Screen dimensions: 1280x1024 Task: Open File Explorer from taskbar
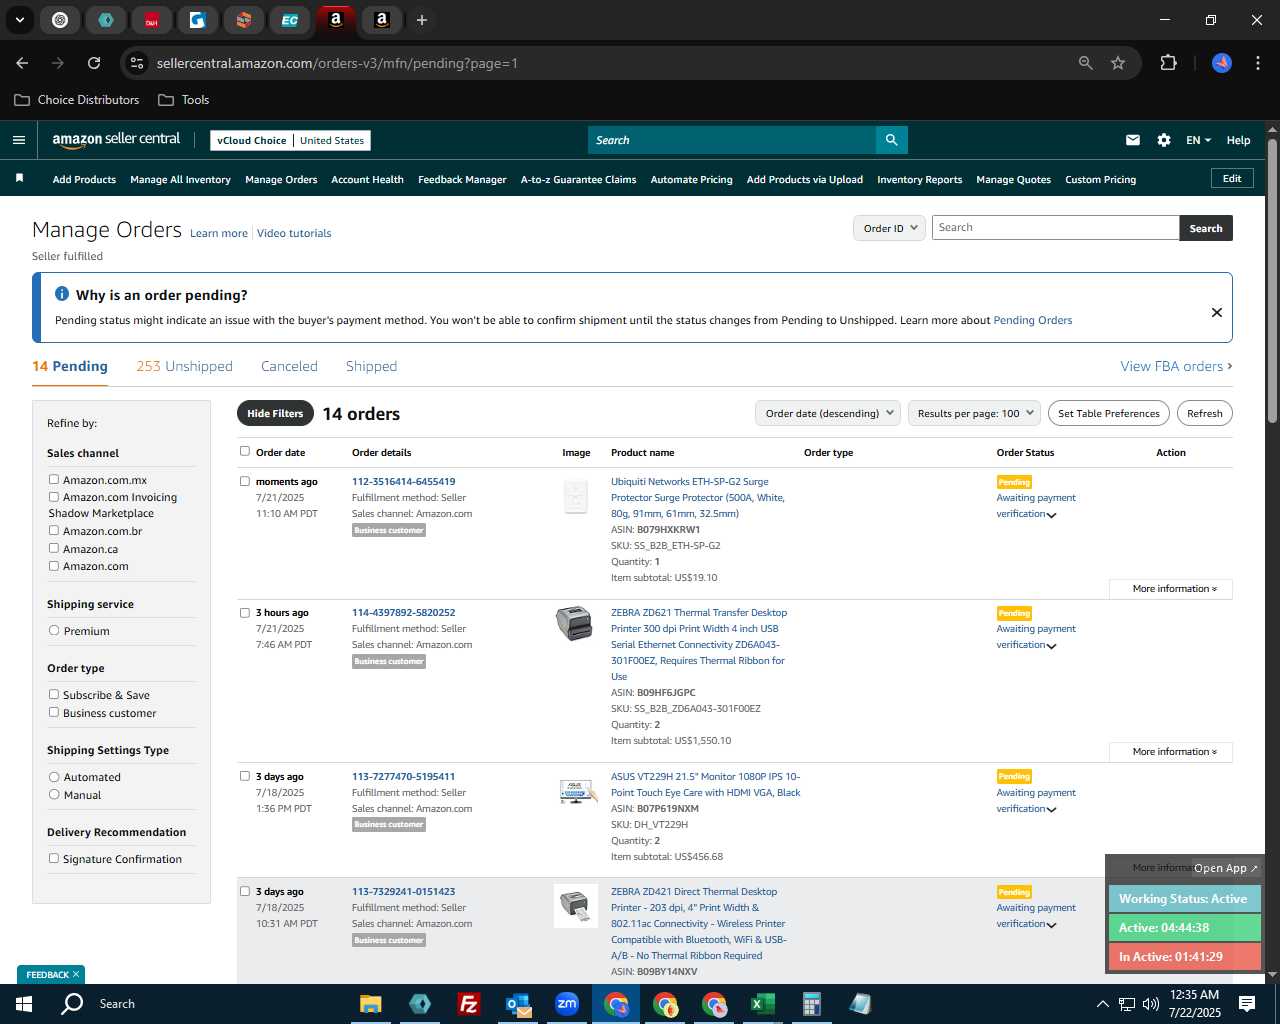(371, 1004)
